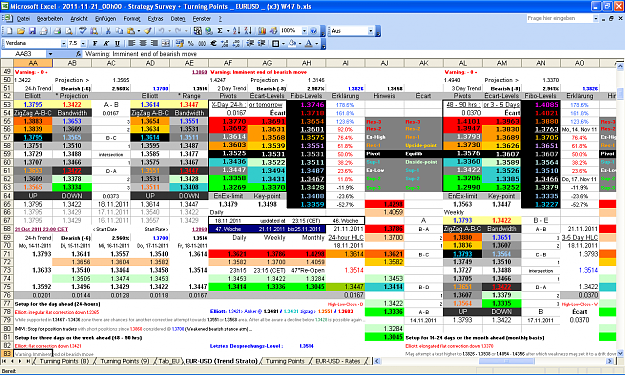625x375 pixels.
Task: Increase cell indent
Action: point(261,43)
